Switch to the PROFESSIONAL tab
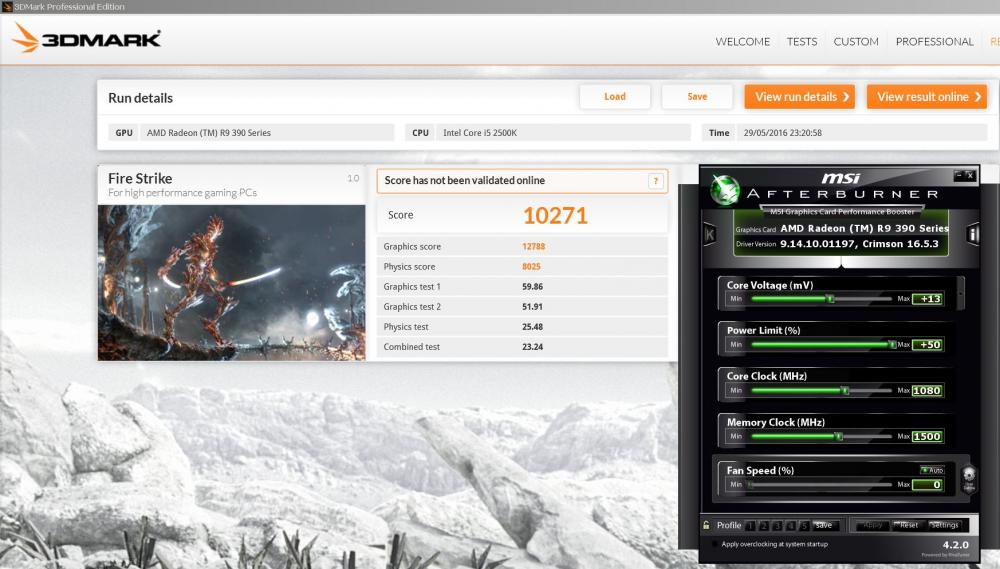Screen dimensions: 1000x569 tap(934, 41)
